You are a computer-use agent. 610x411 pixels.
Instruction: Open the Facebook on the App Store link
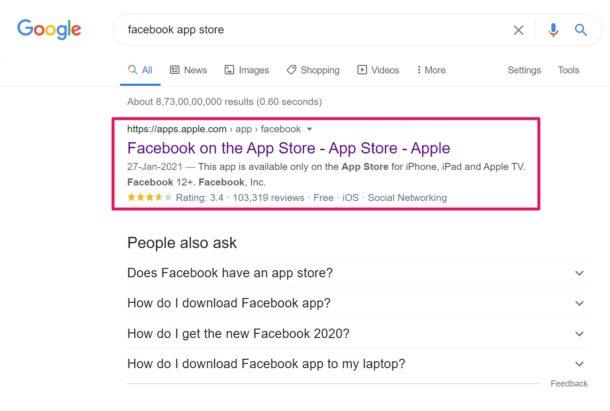288,148
